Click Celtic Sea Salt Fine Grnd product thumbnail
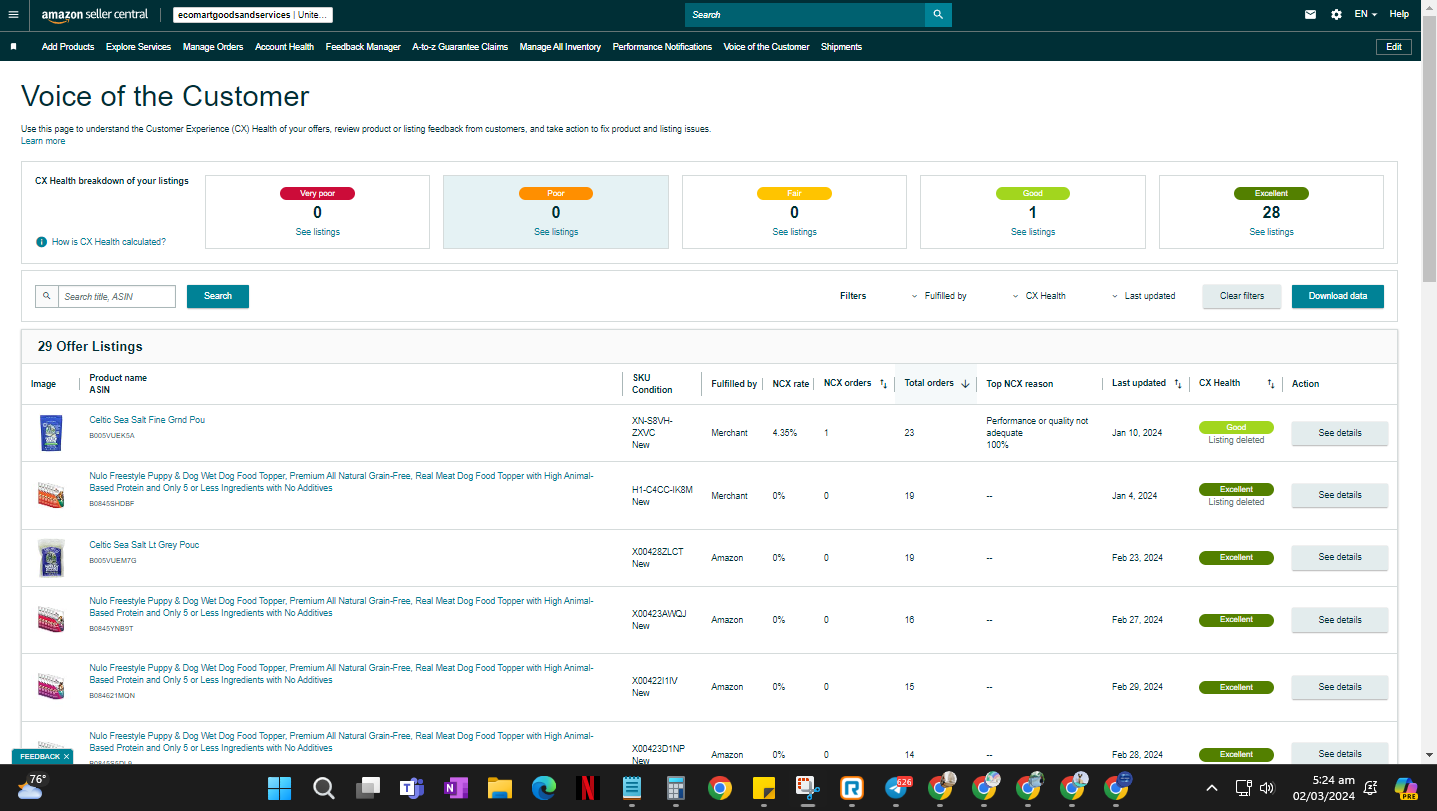 click(x=50, y=433)
